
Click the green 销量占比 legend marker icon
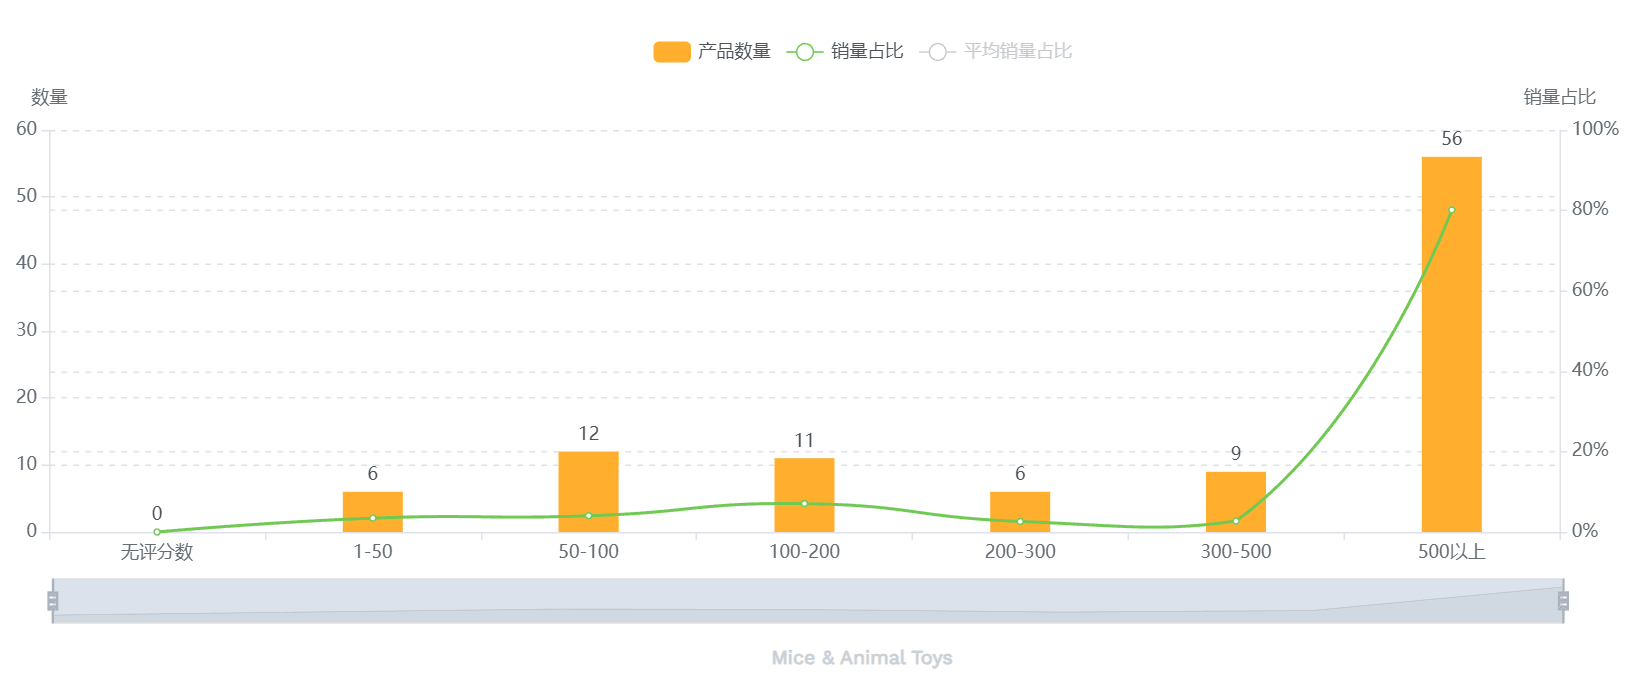805,52
